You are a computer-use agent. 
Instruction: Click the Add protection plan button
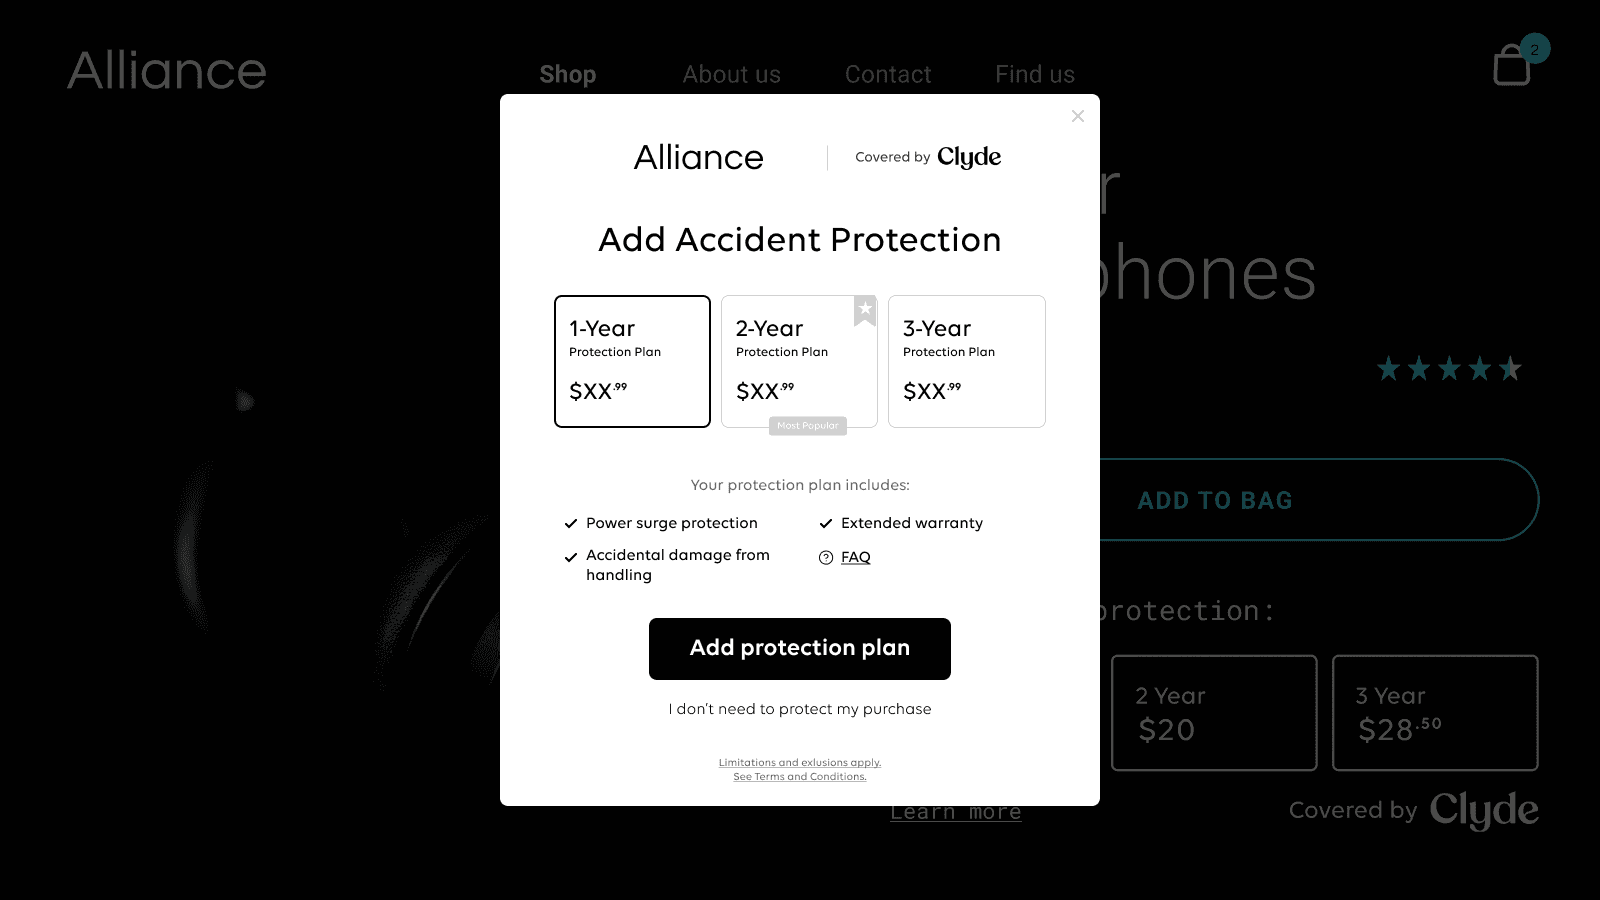point(799,648)
